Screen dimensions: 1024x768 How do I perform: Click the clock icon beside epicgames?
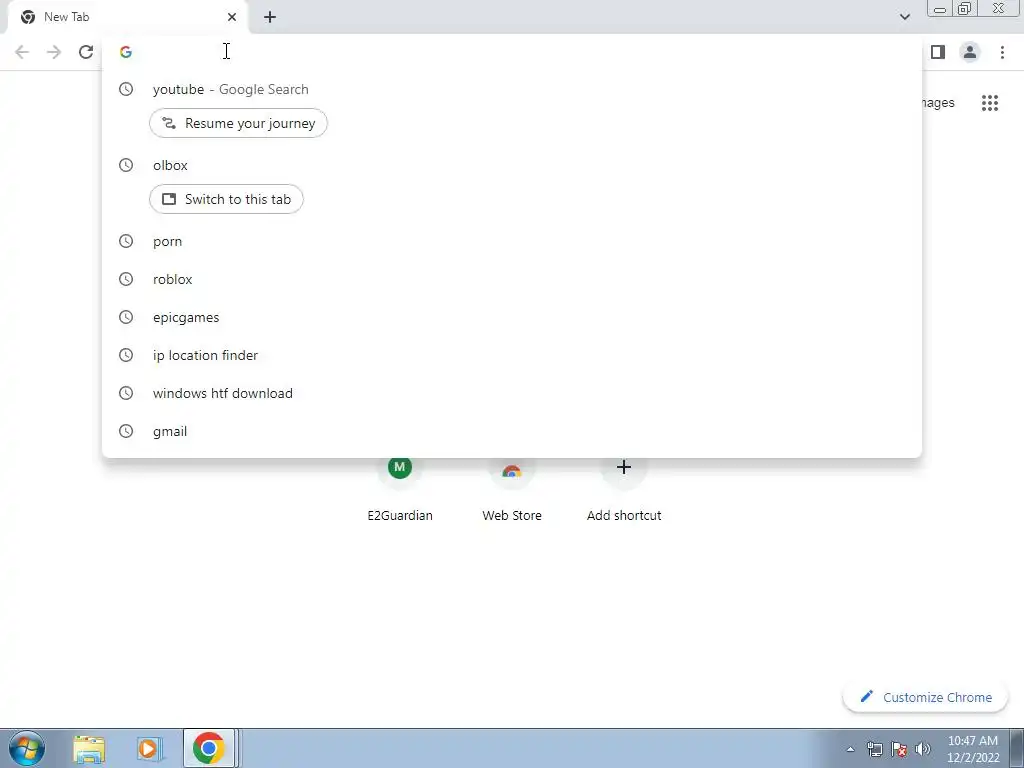point(126,317)
